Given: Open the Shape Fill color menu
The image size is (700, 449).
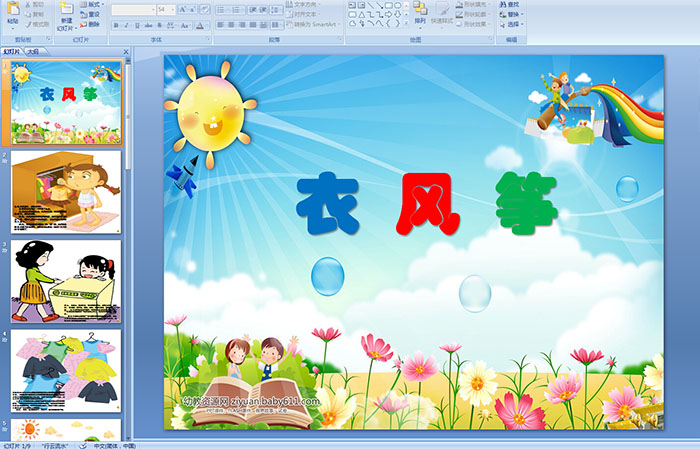Looking at the screenshot, I should (x=473, y=4).
